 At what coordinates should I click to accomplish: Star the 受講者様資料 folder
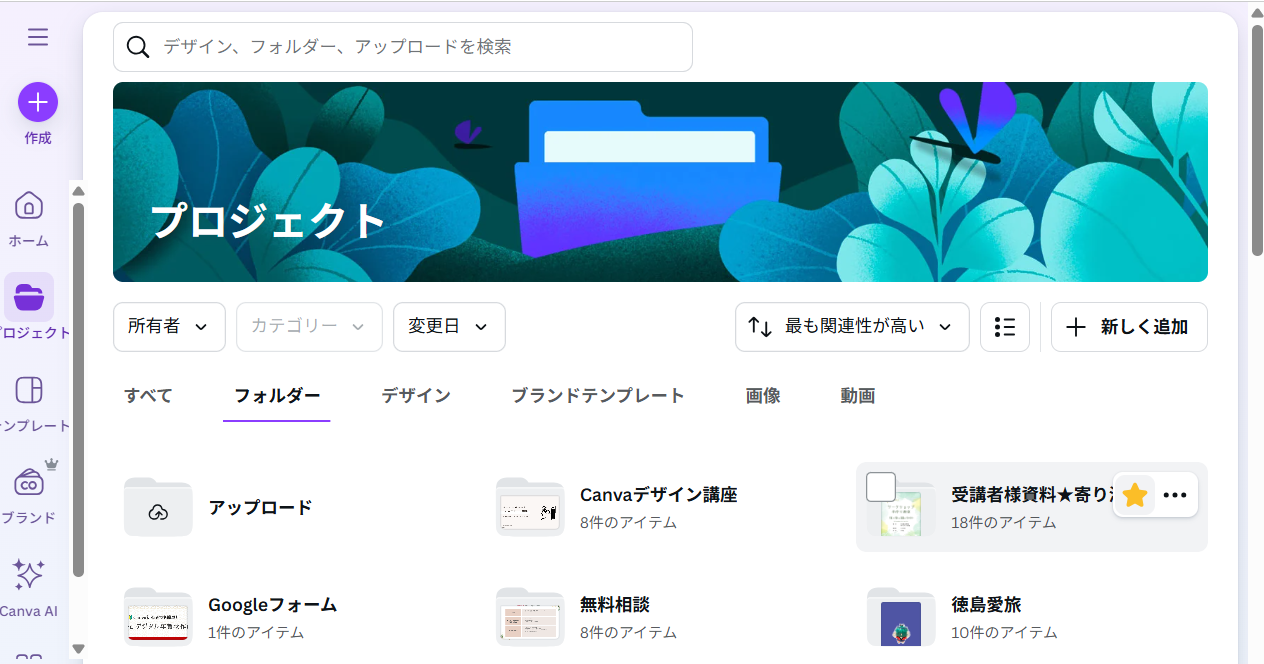point(1135,495)
